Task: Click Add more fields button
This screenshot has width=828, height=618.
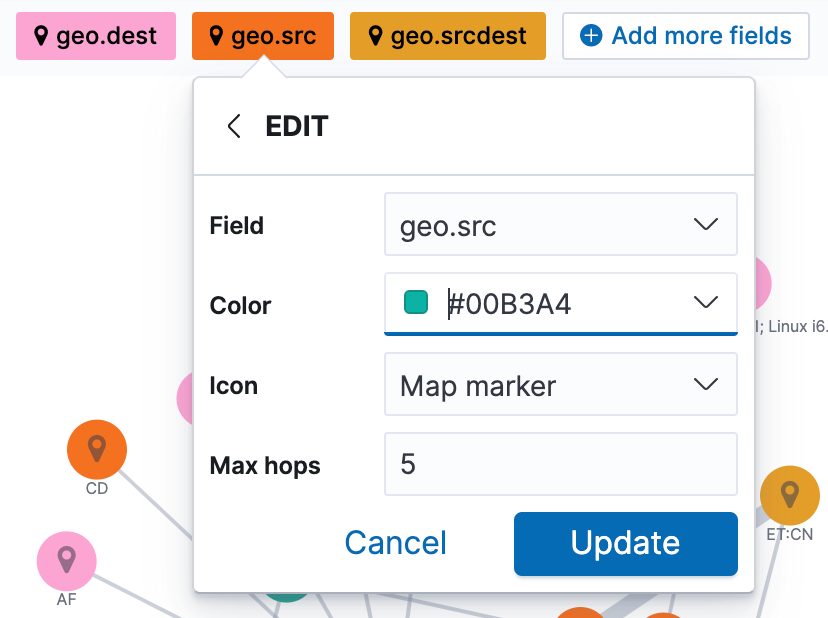Action: click(x=685, y=36)
